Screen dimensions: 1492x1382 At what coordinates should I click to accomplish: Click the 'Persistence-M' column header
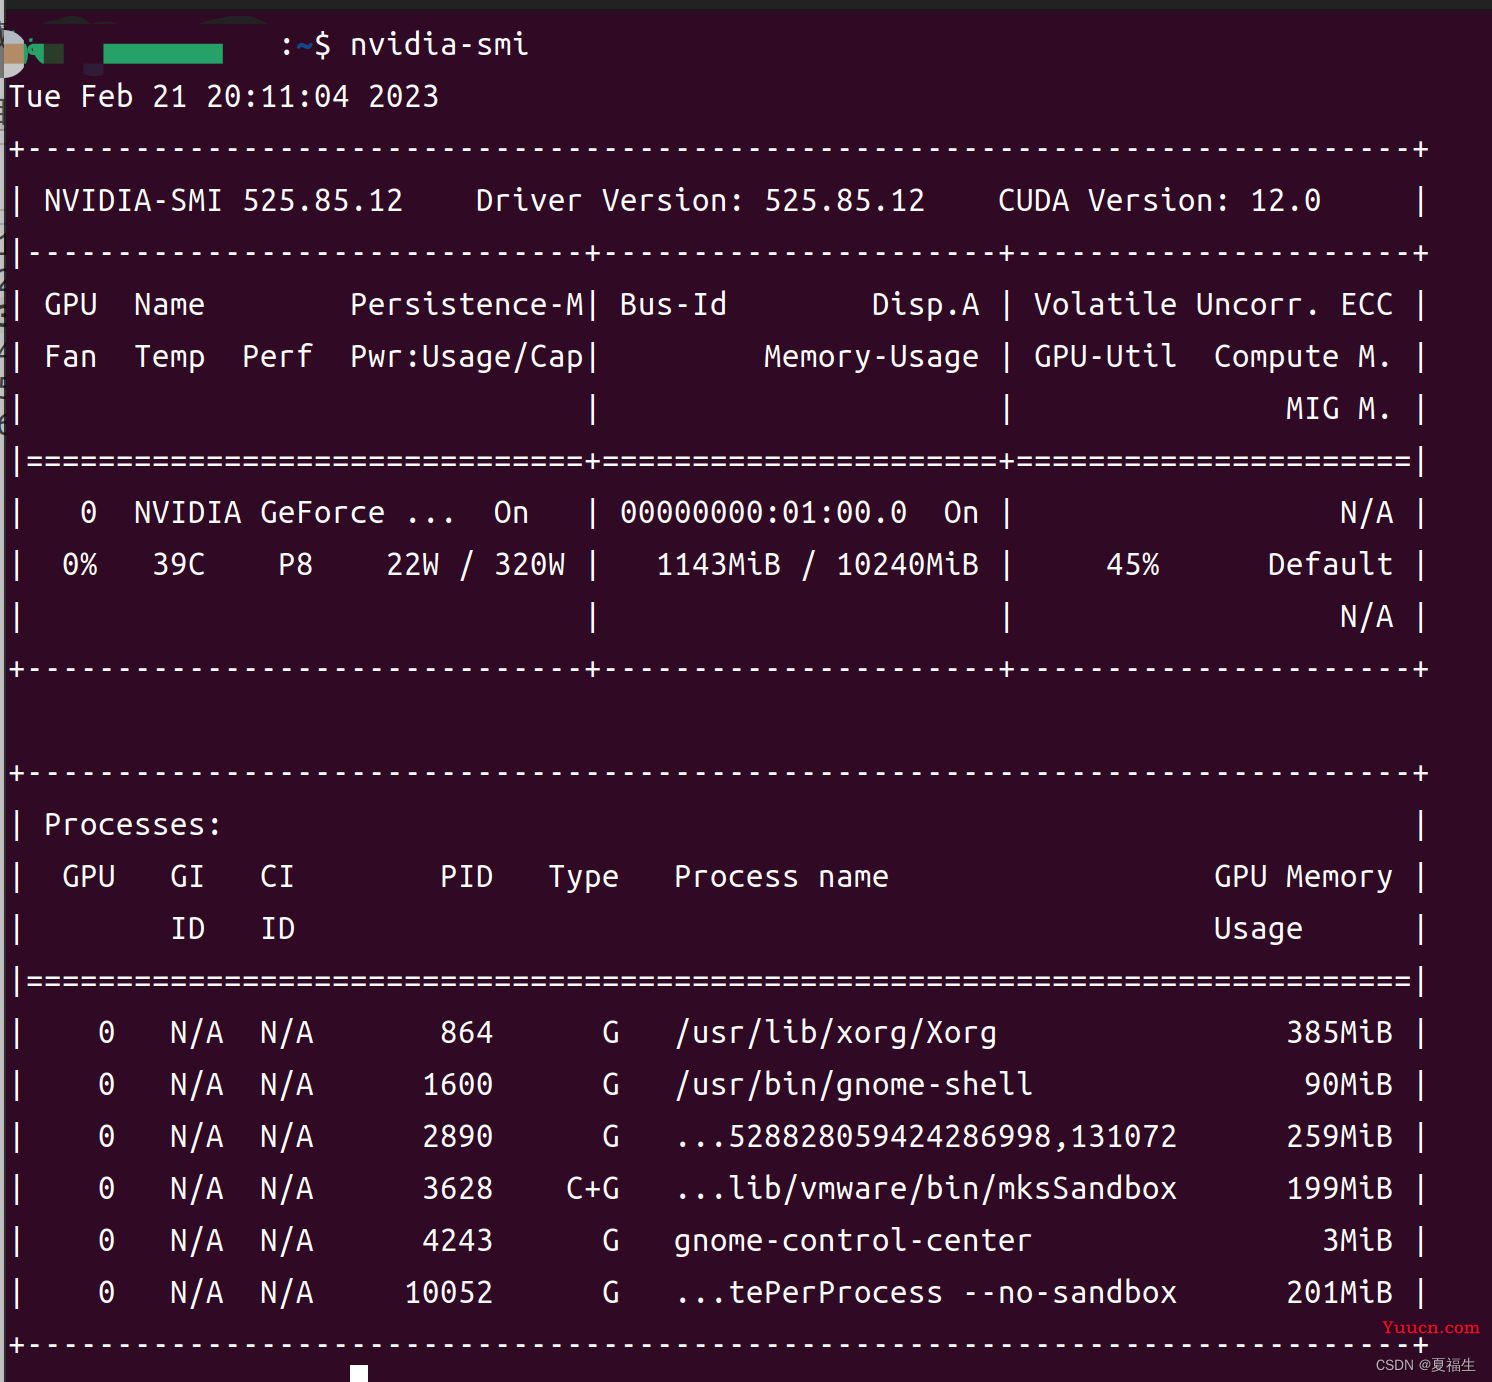[x=466, y=304]
